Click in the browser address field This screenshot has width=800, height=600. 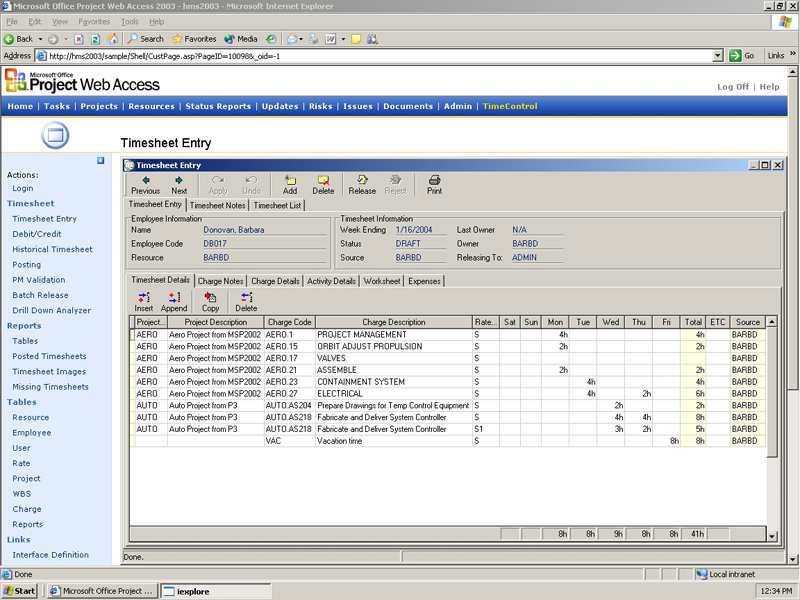pyautogui.click(x=380, y=56)
